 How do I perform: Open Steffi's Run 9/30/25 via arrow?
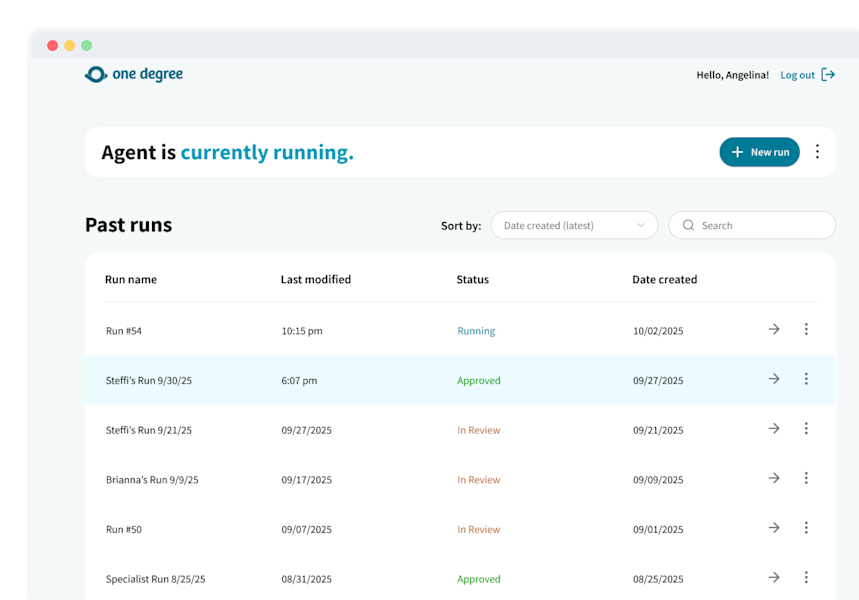(774, 379)
